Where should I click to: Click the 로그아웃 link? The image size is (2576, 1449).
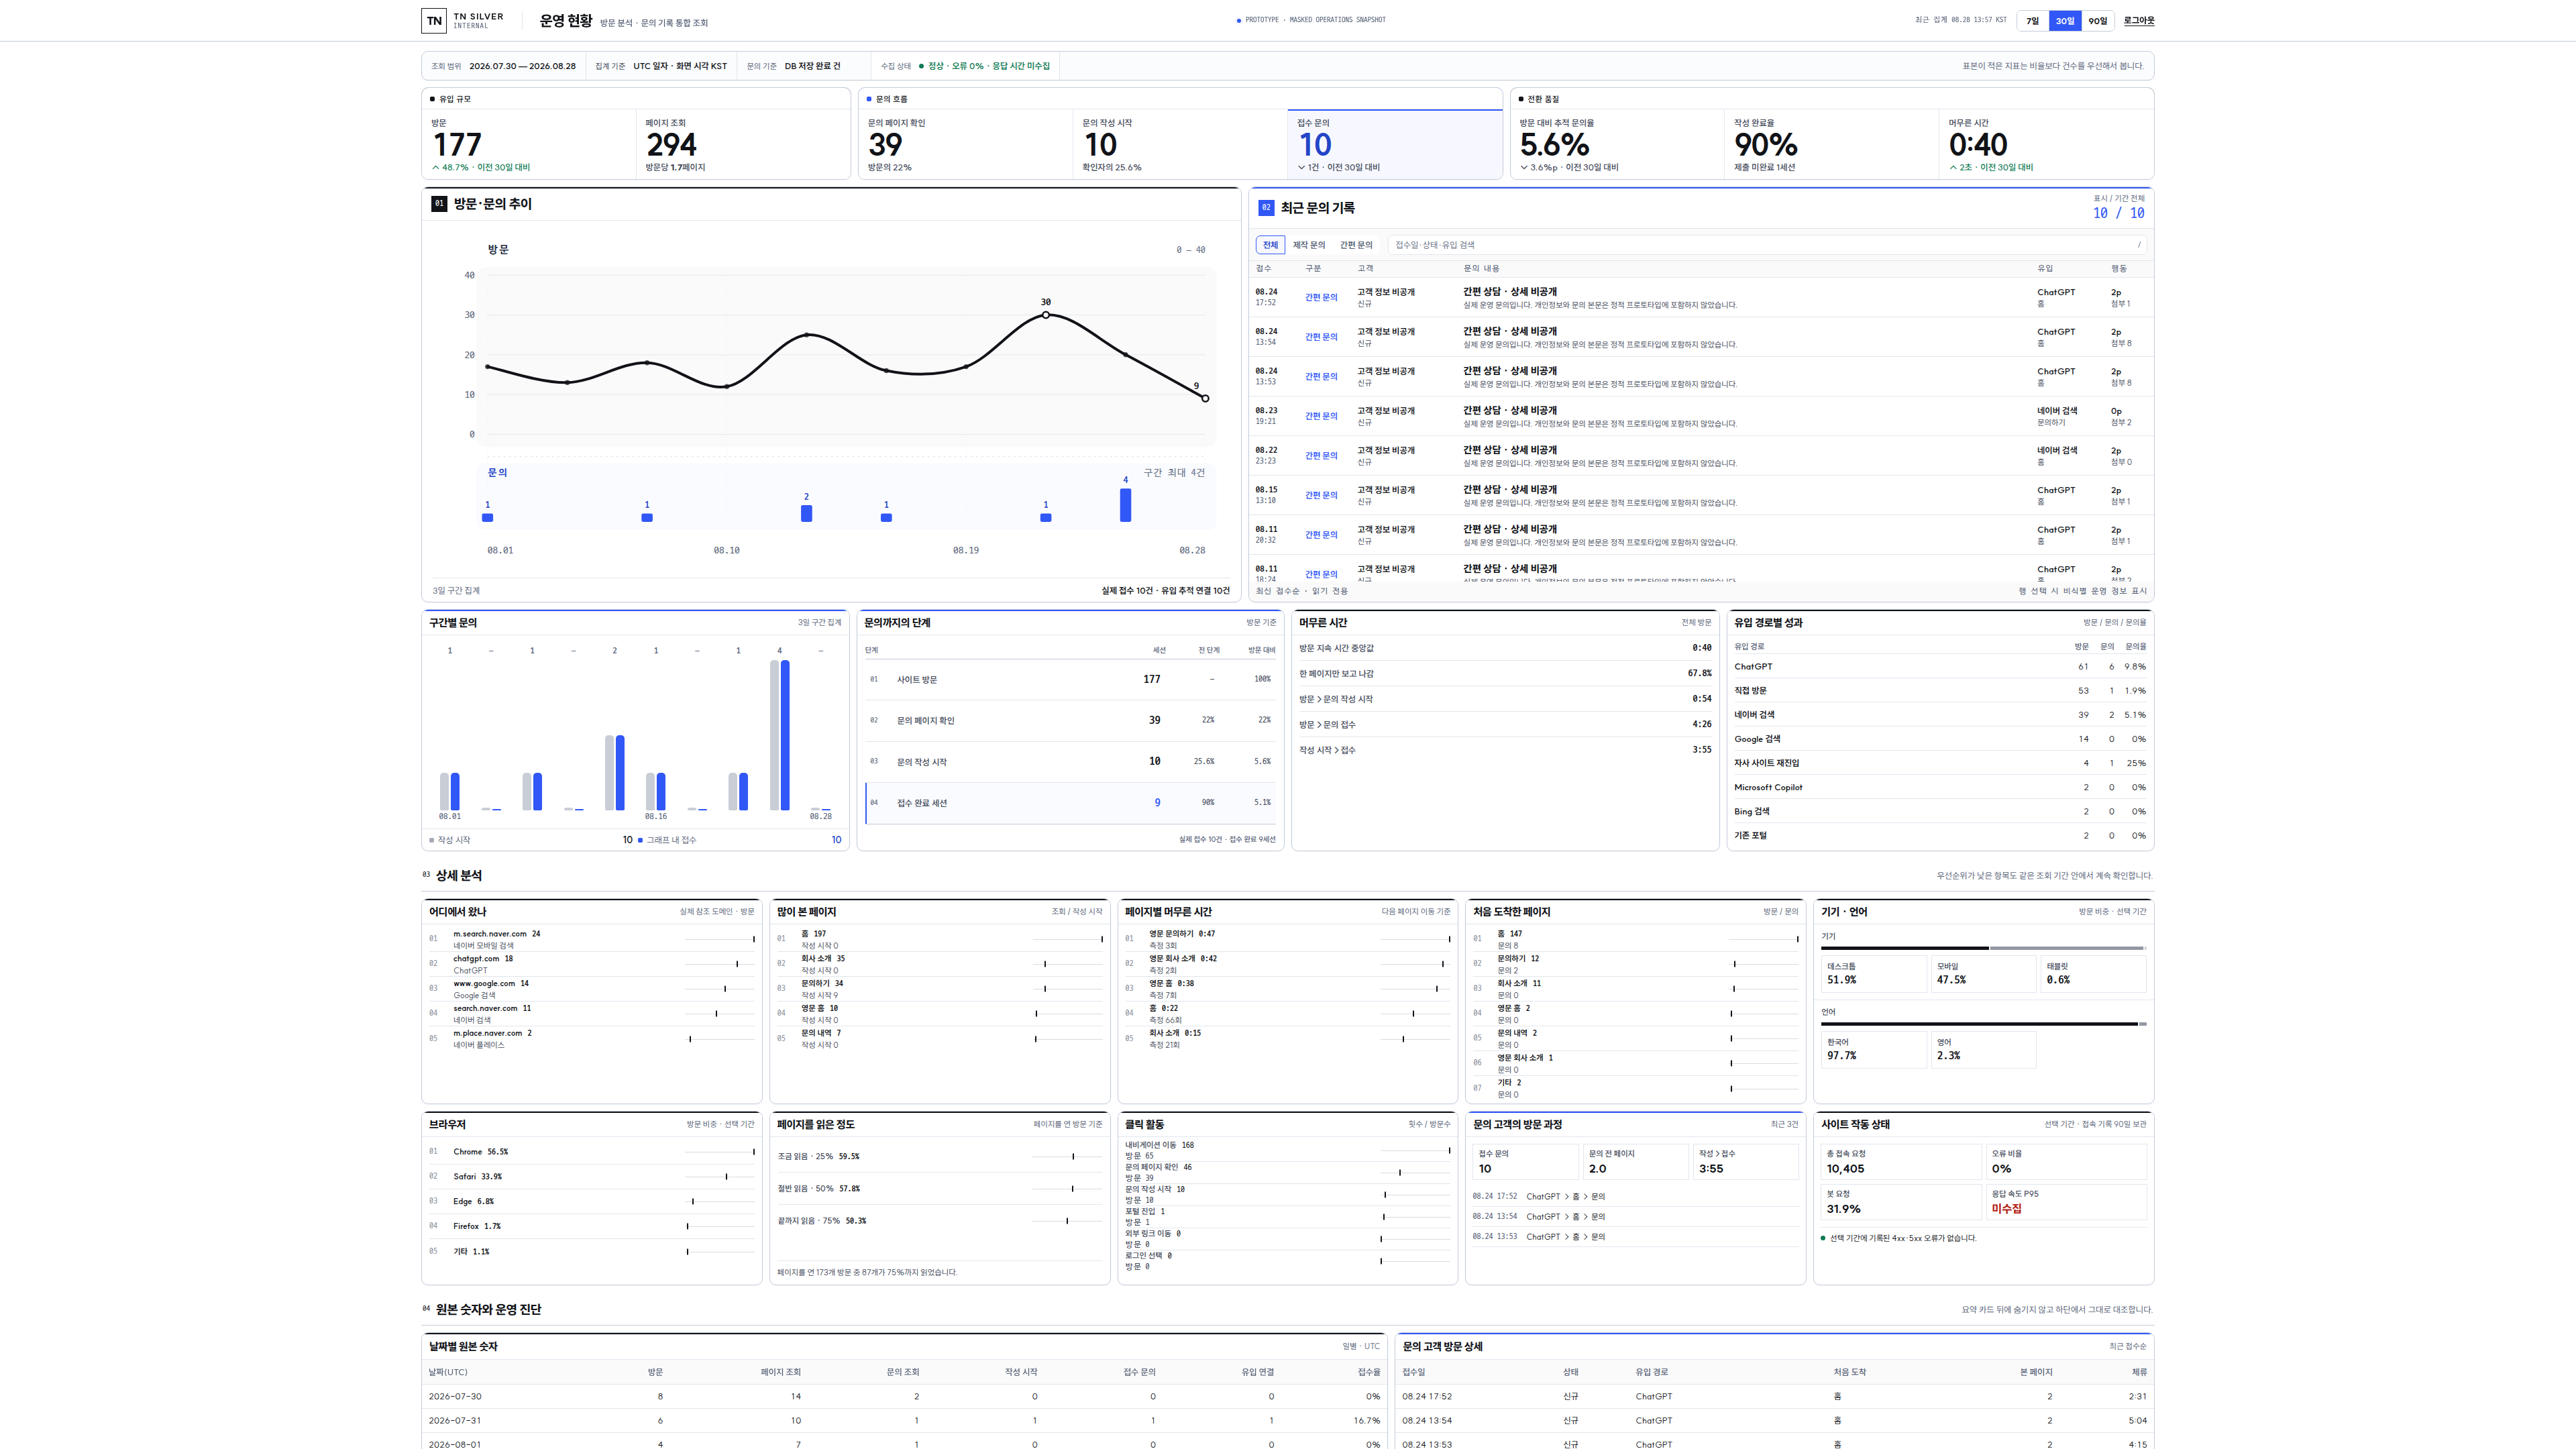(x=2139, y=21)
